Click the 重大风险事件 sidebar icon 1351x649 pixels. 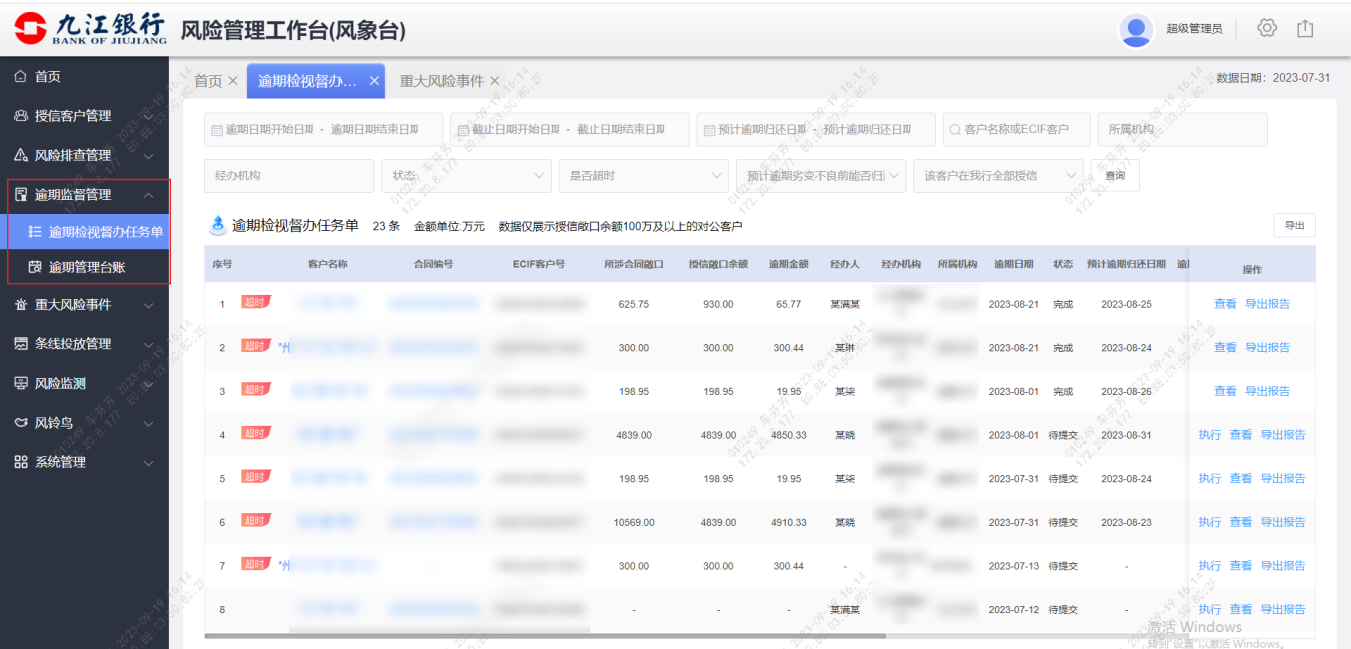click(x=21, y=305)
